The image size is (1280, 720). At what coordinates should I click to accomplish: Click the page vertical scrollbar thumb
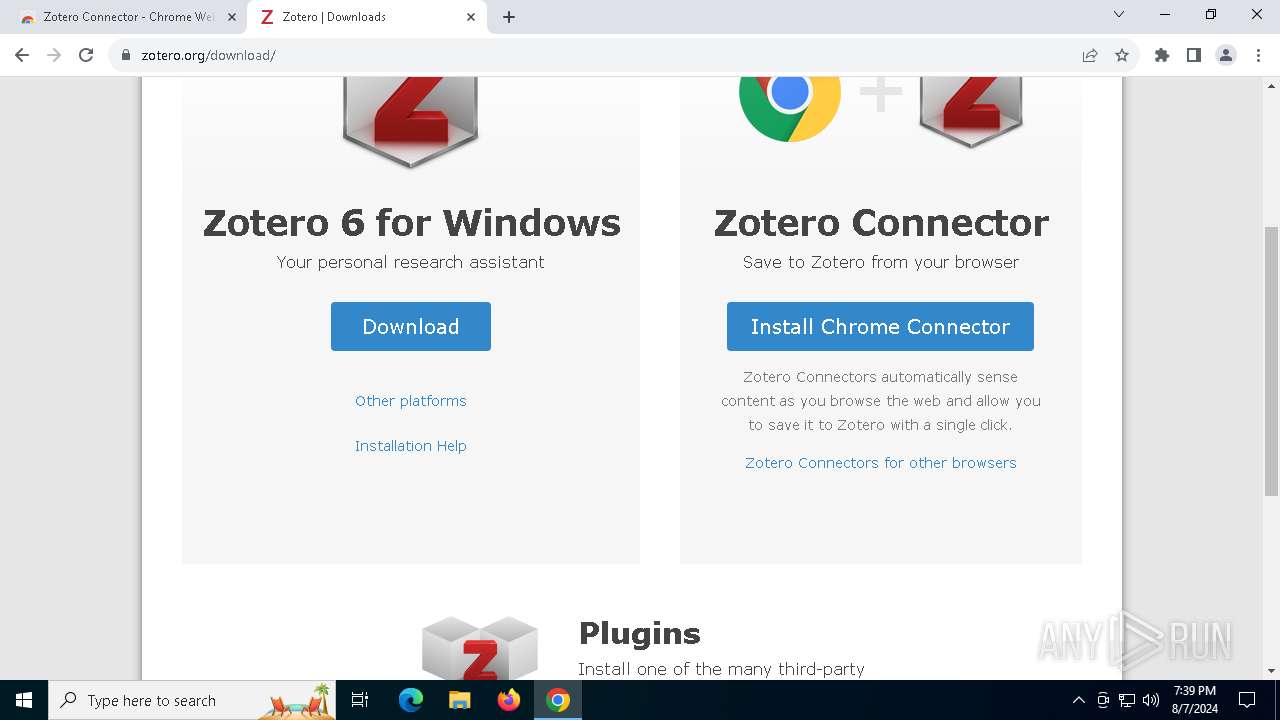1271,360
